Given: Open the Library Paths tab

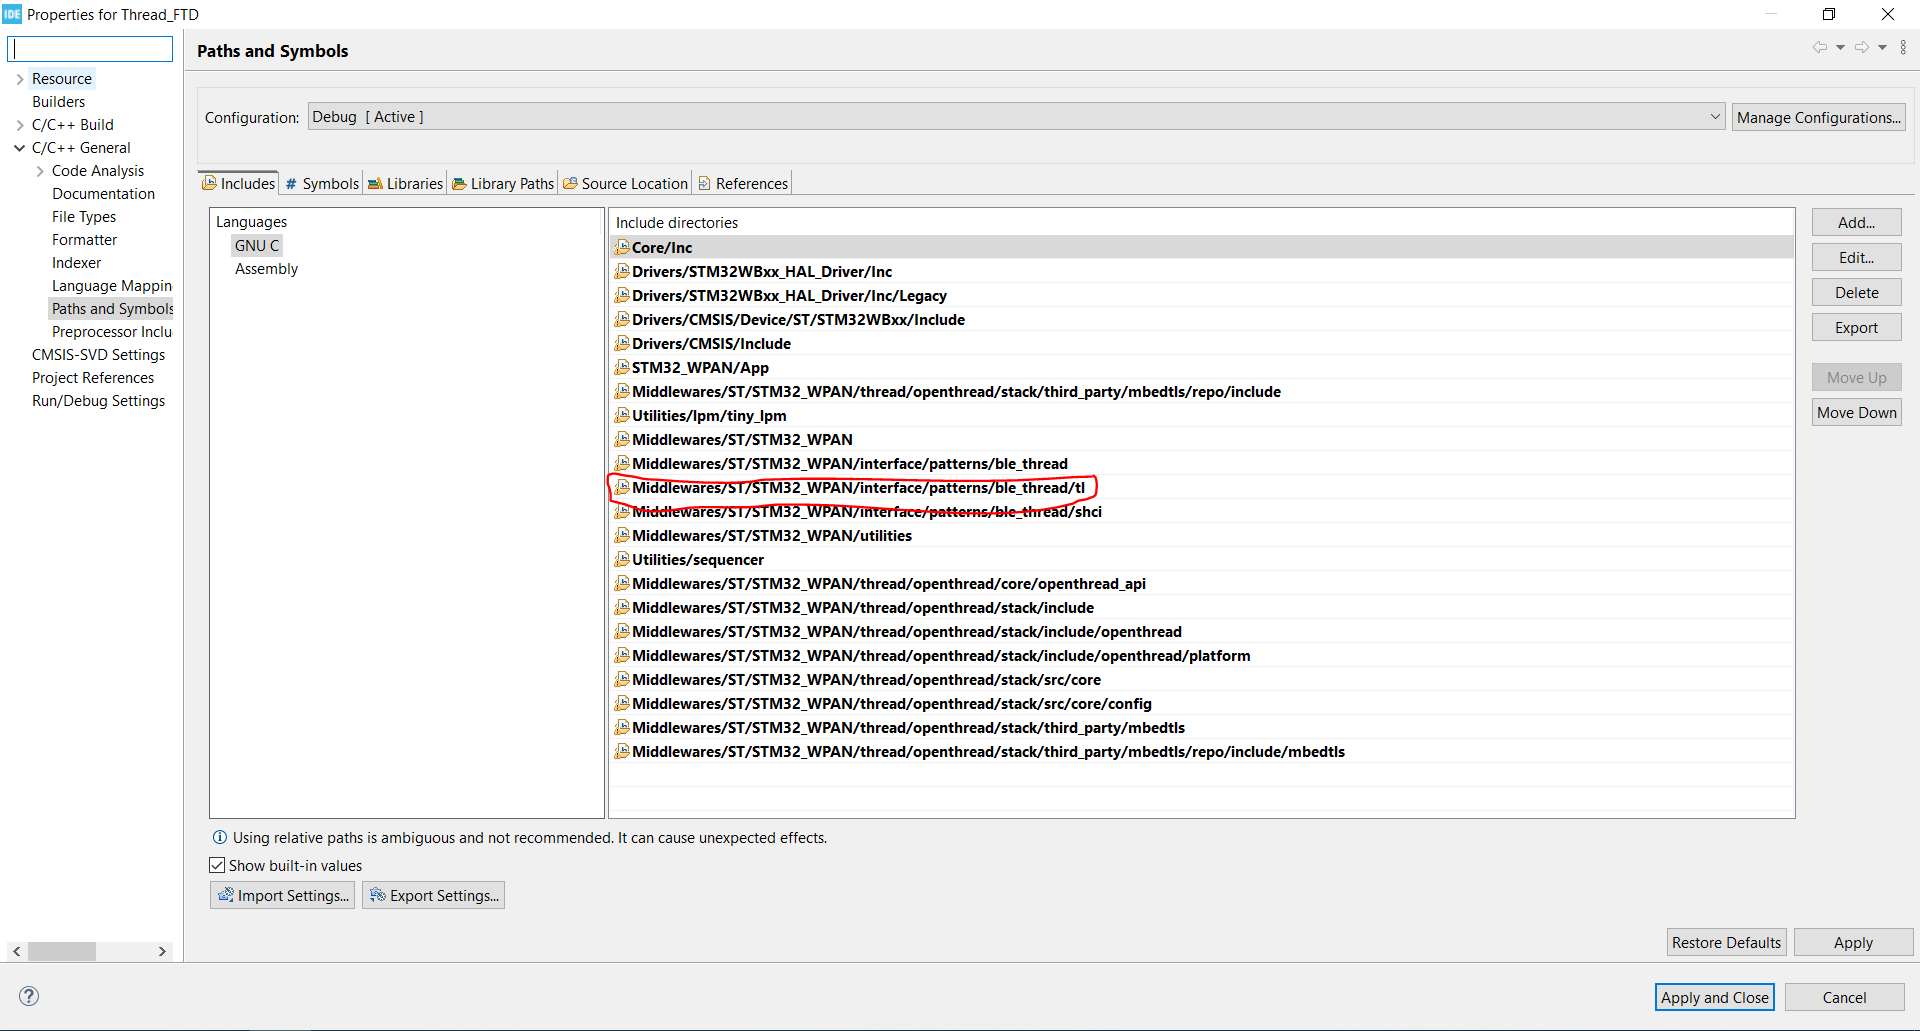Looking at the screenshot, I should pyautogui.click(x=503, y=183).
